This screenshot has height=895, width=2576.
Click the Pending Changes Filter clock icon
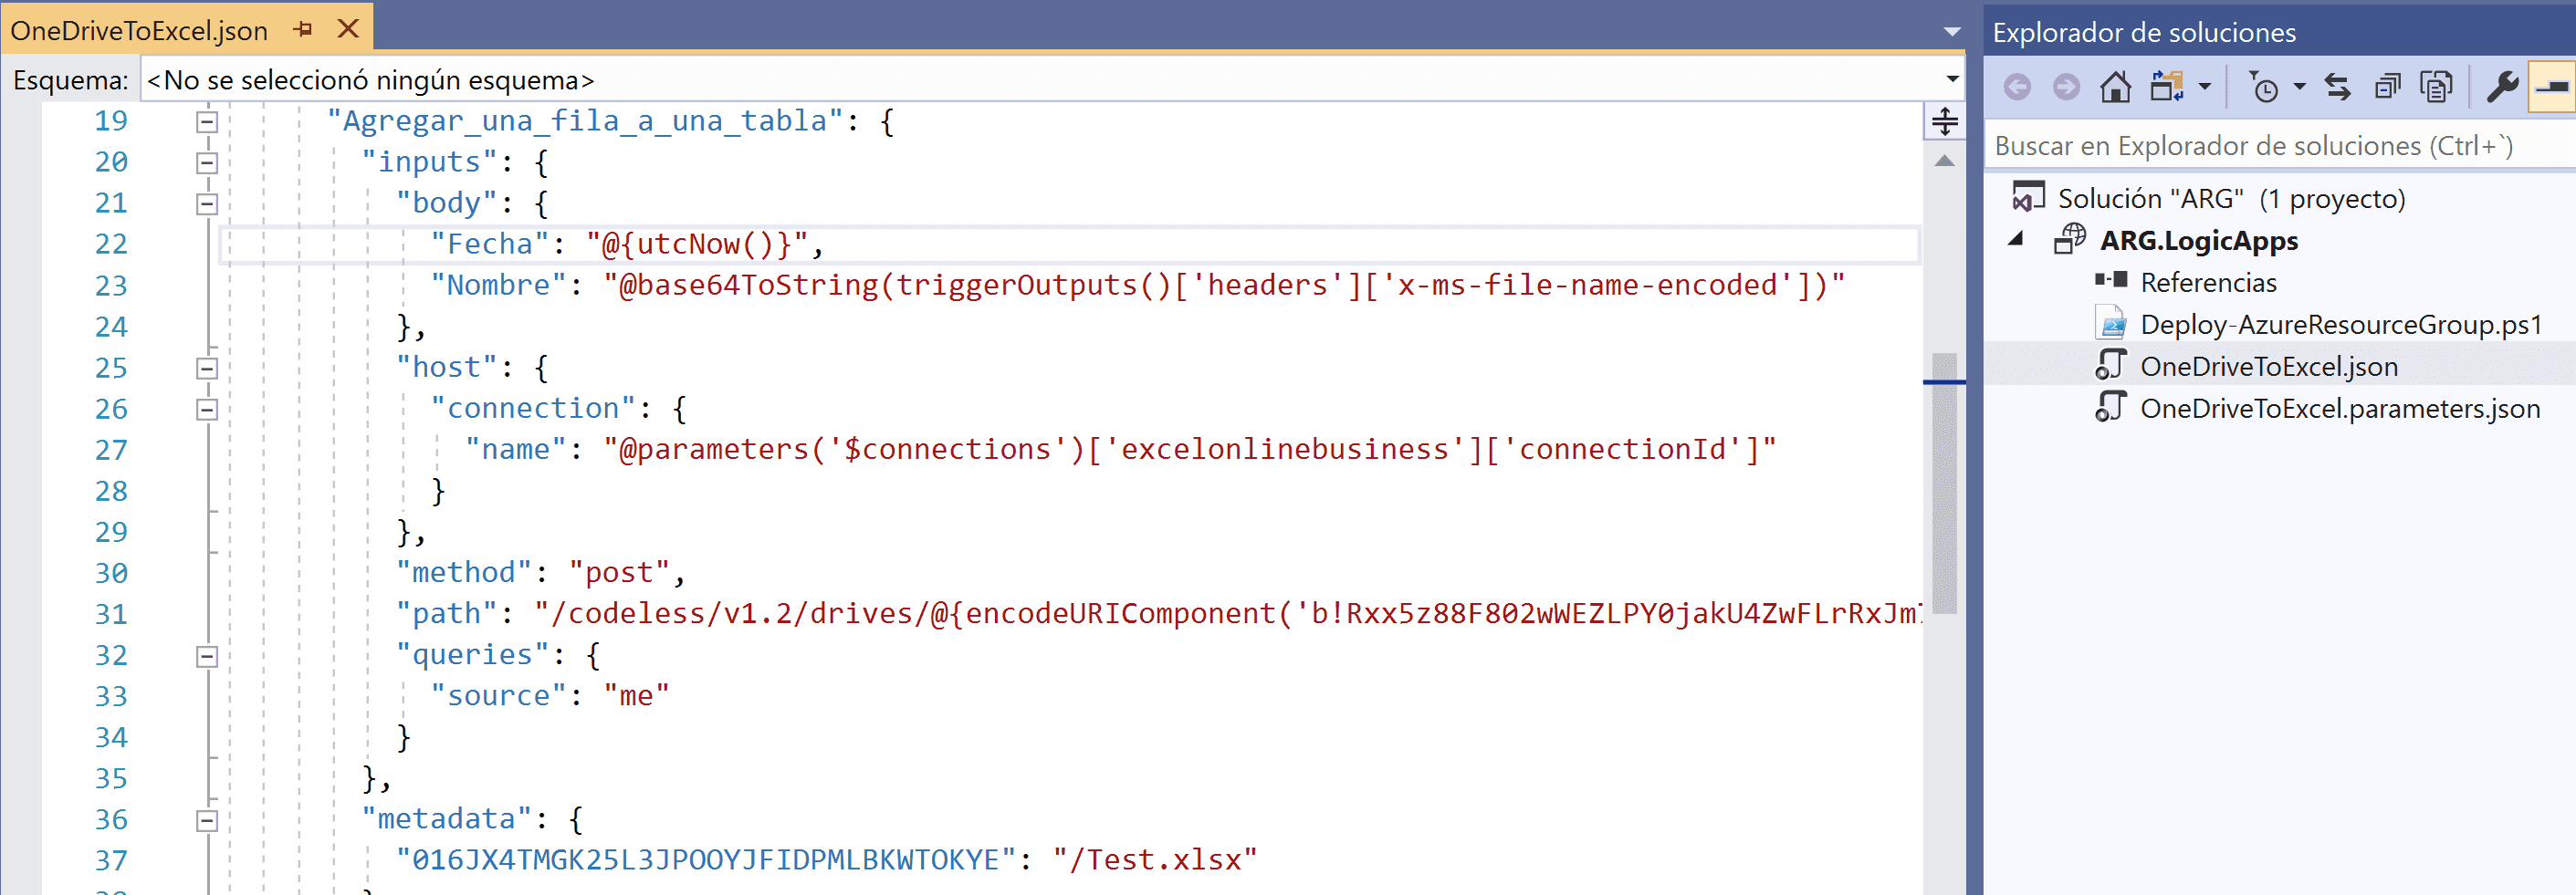[2263, 87]
